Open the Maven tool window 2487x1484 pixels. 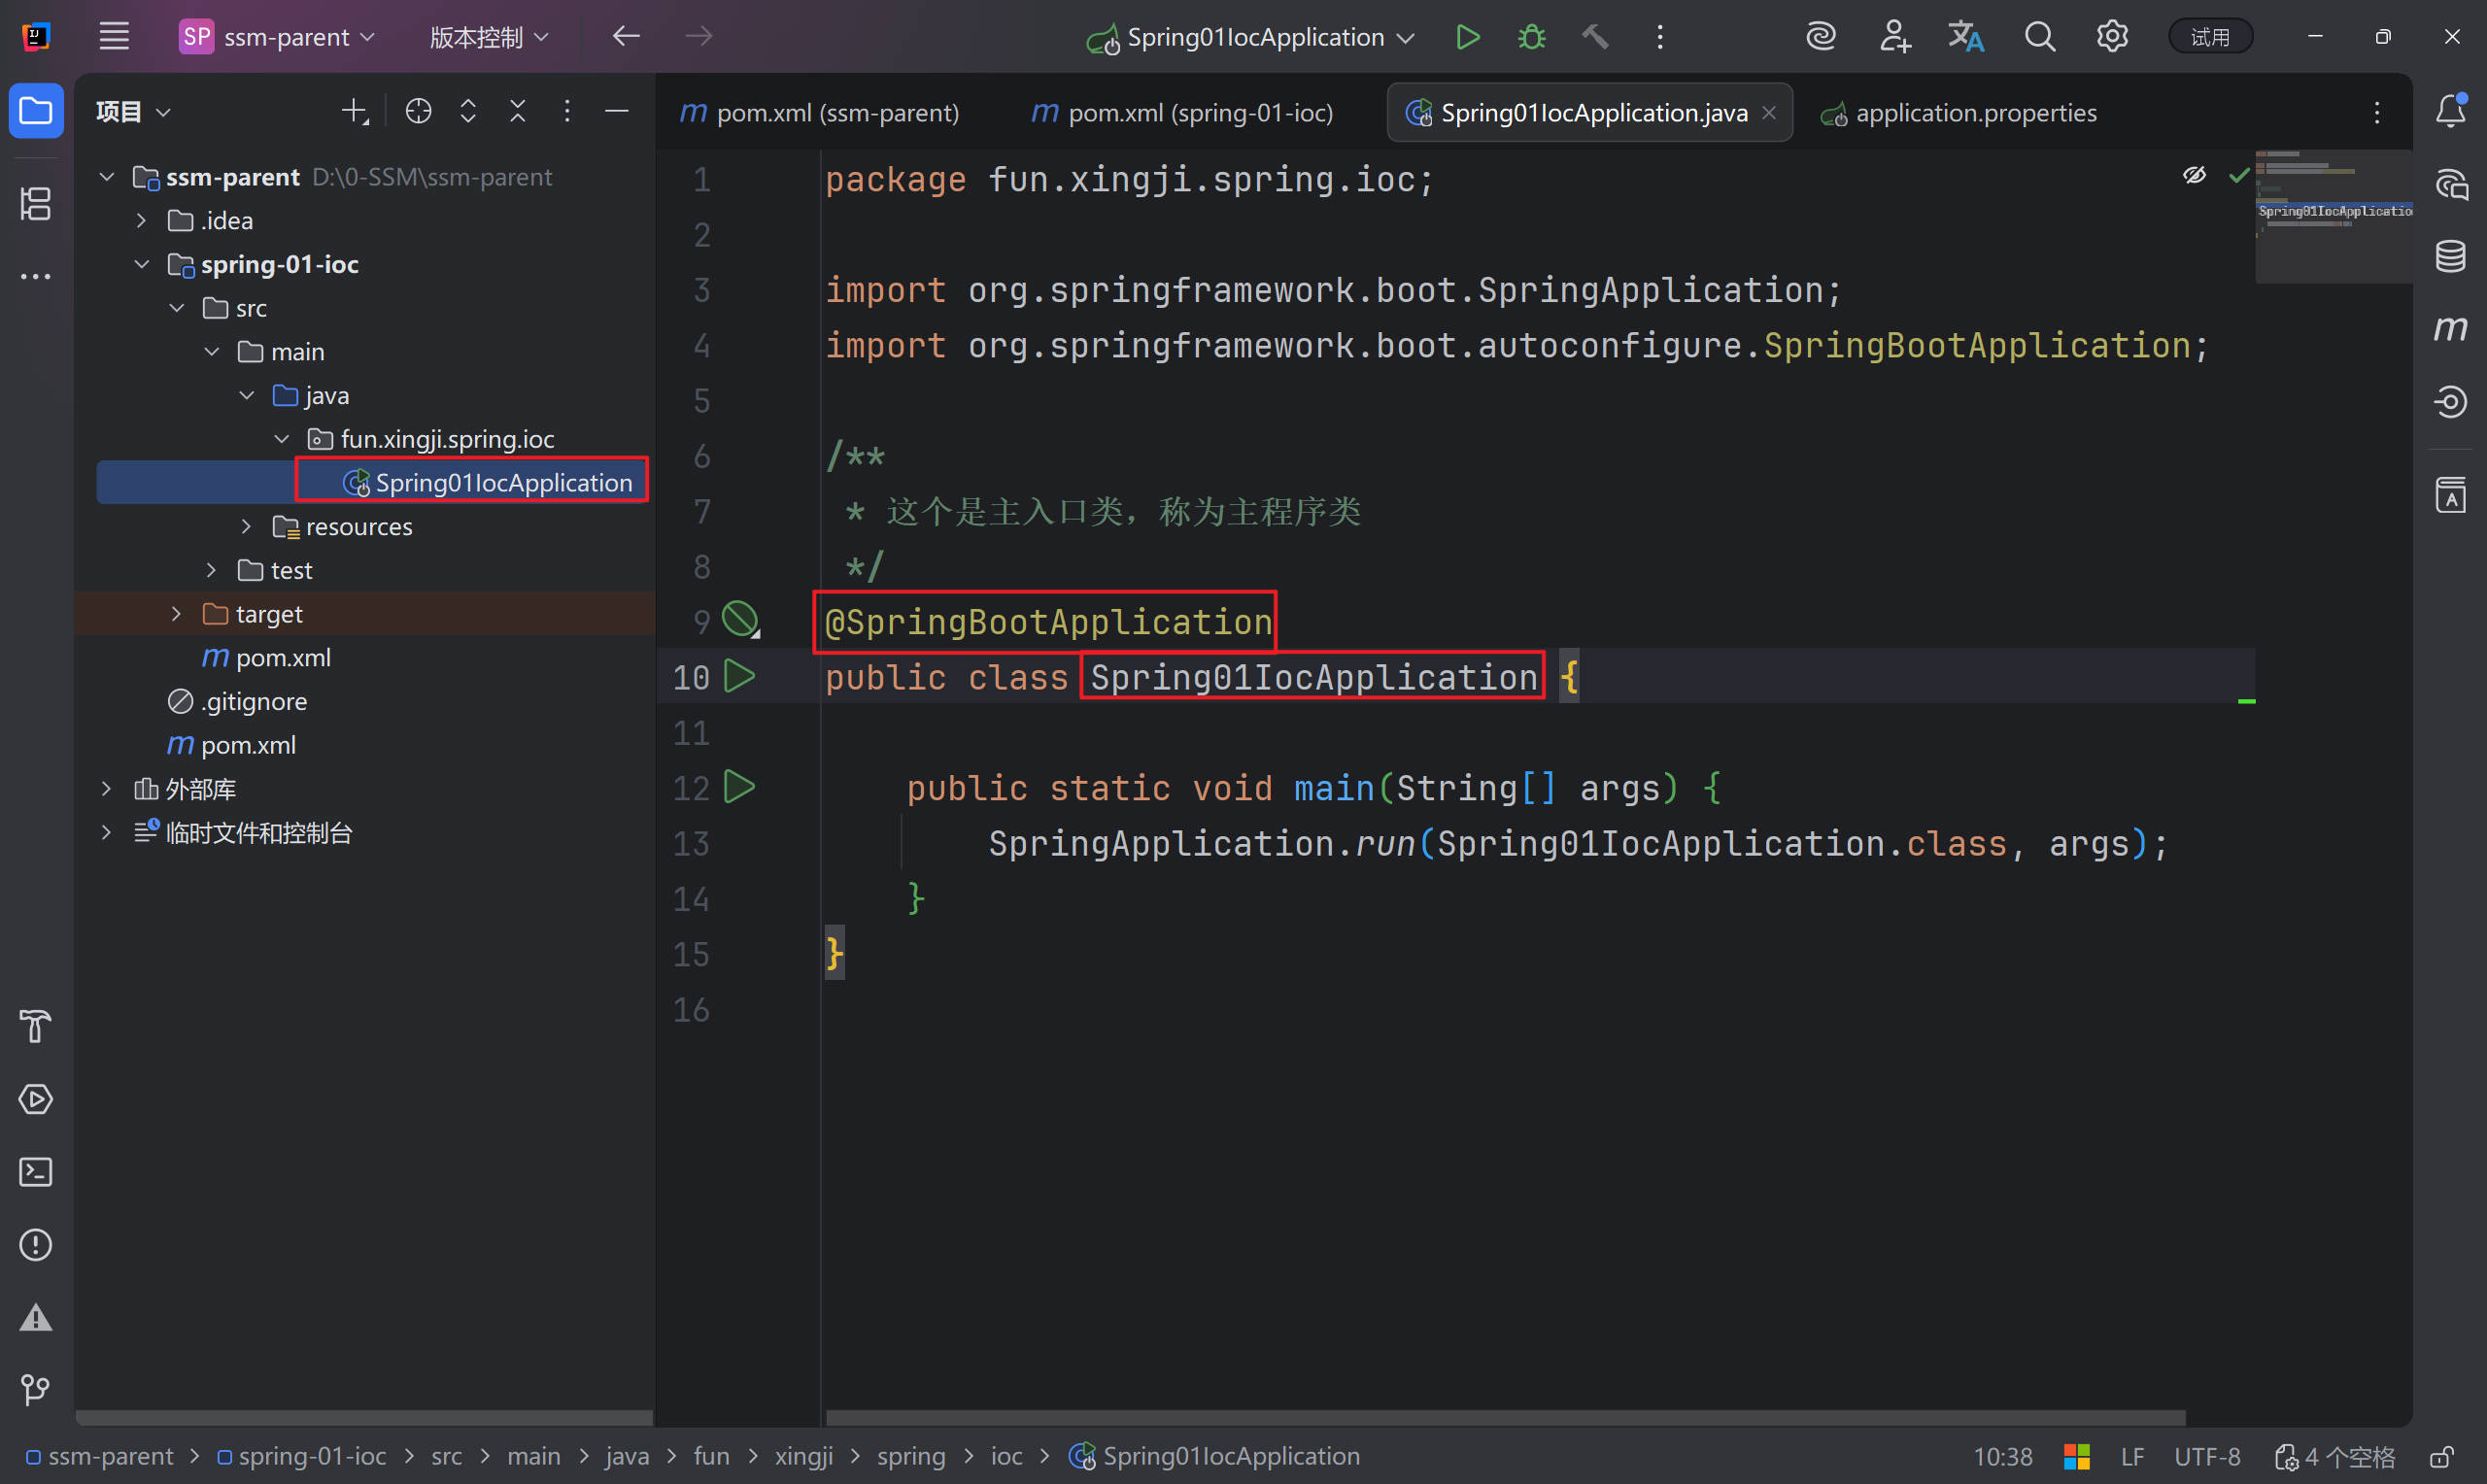pos(2450,328)
